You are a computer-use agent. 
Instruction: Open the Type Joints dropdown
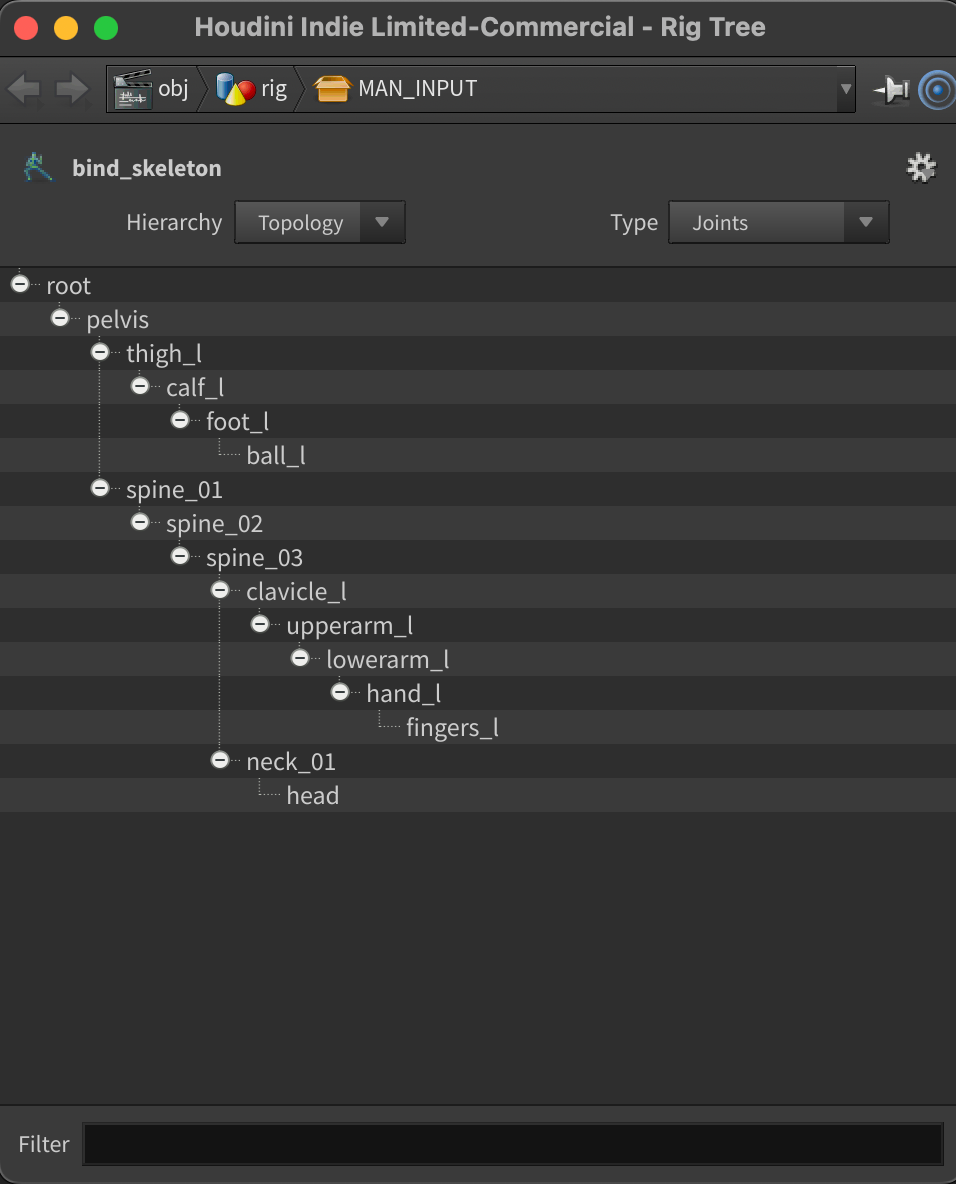(x=779, y=222)
